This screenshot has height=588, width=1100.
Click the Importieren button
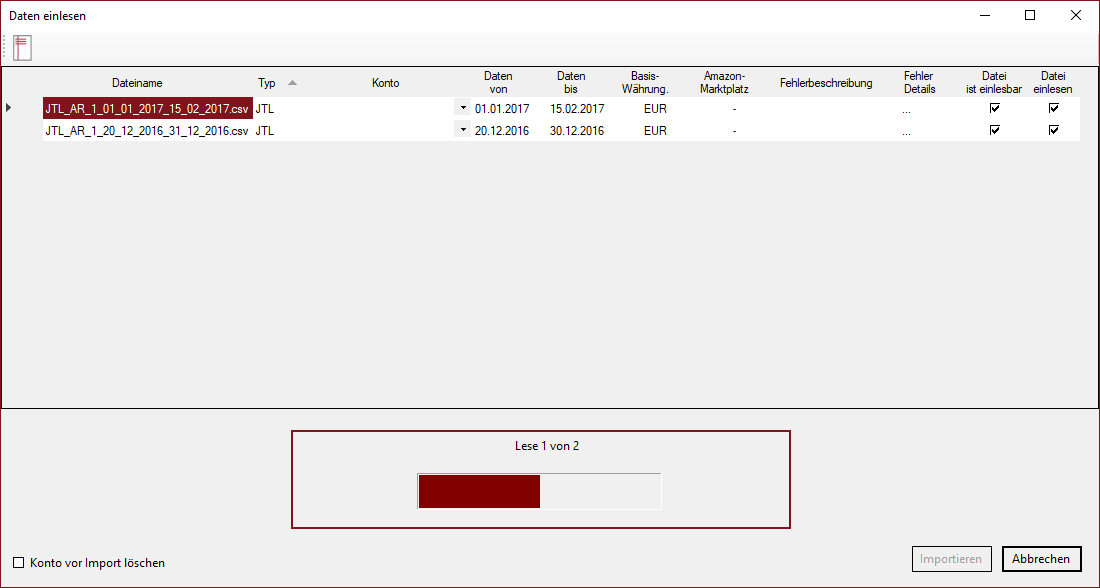coord(951,559)
